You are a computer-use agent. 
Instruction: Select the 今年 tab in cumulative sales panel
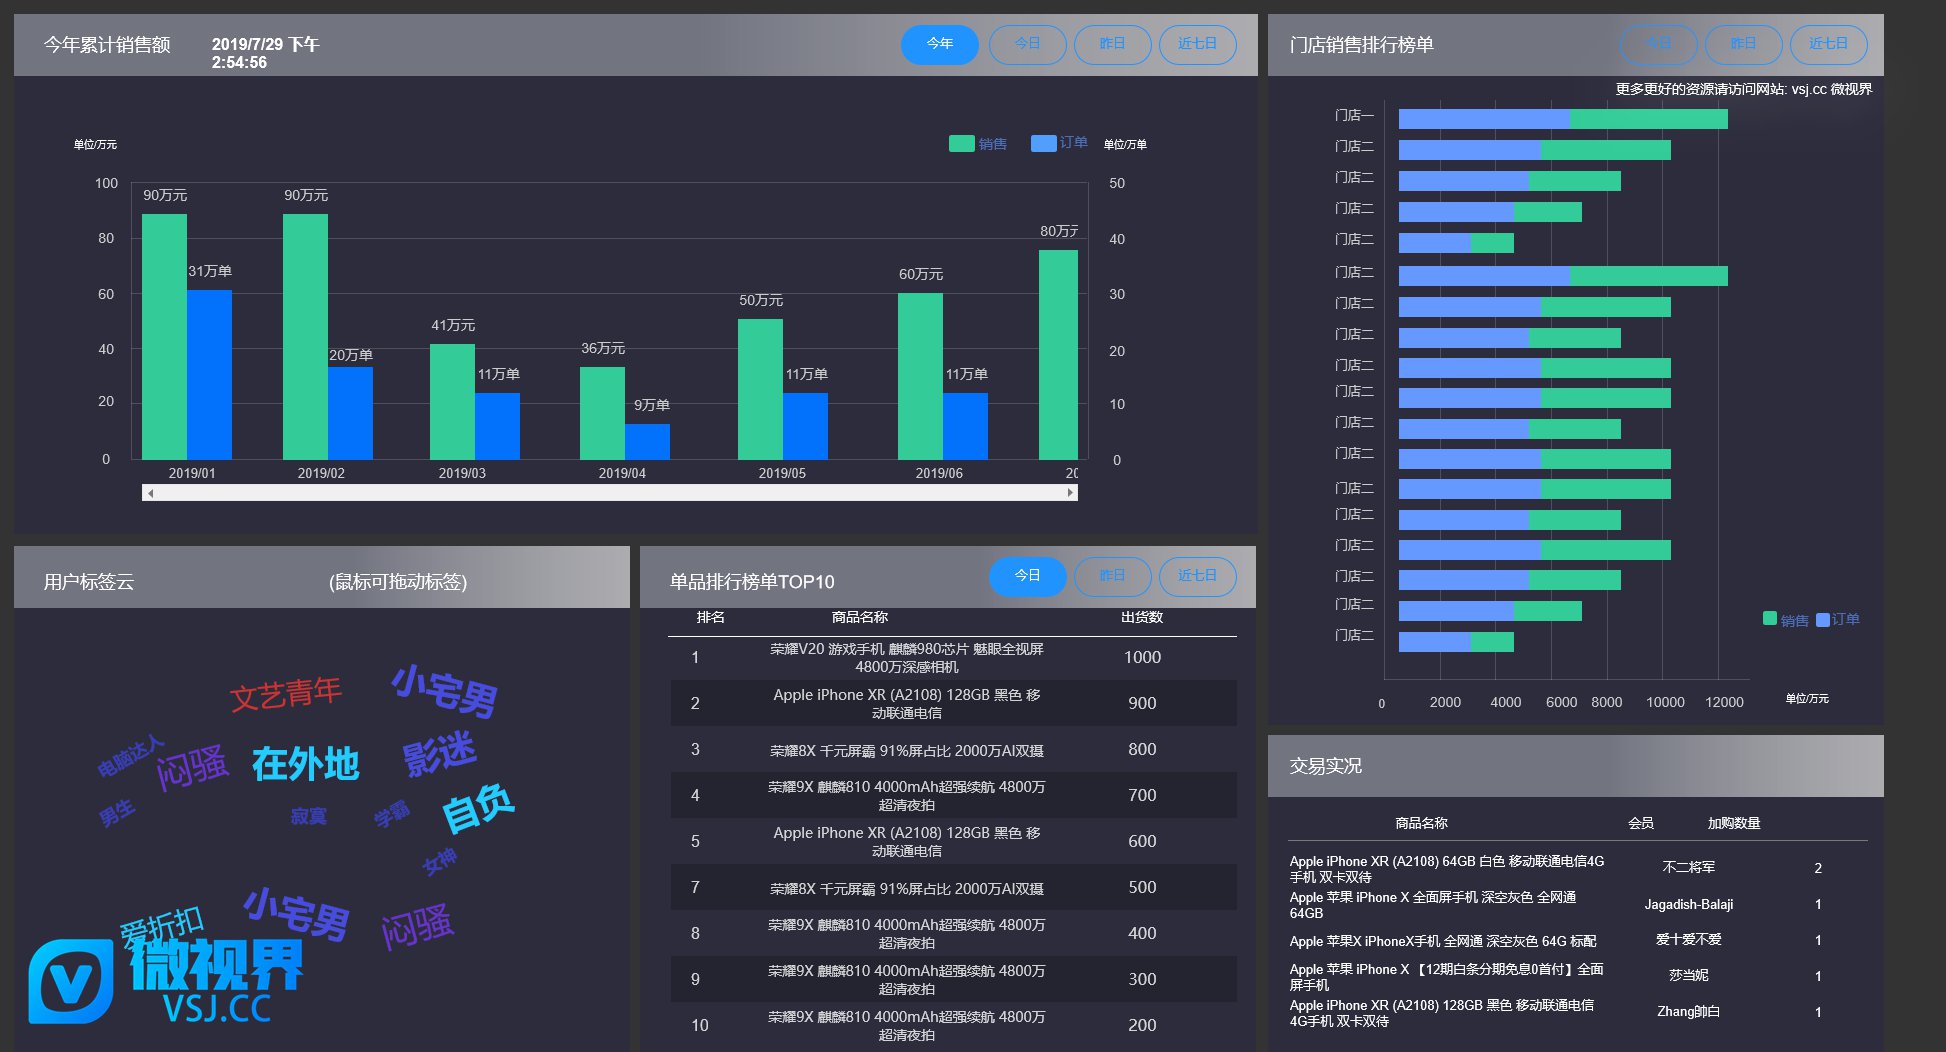939,44
